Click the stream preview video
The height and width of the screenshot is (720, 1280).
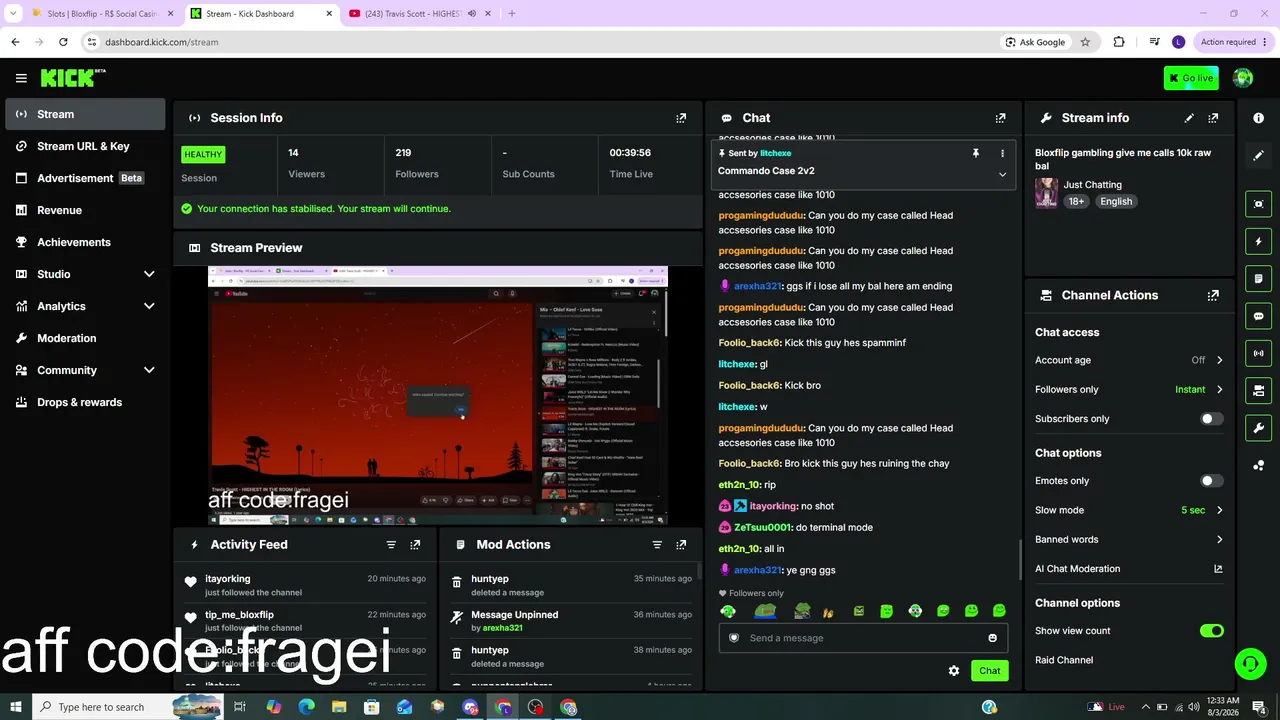click(438, 396)
